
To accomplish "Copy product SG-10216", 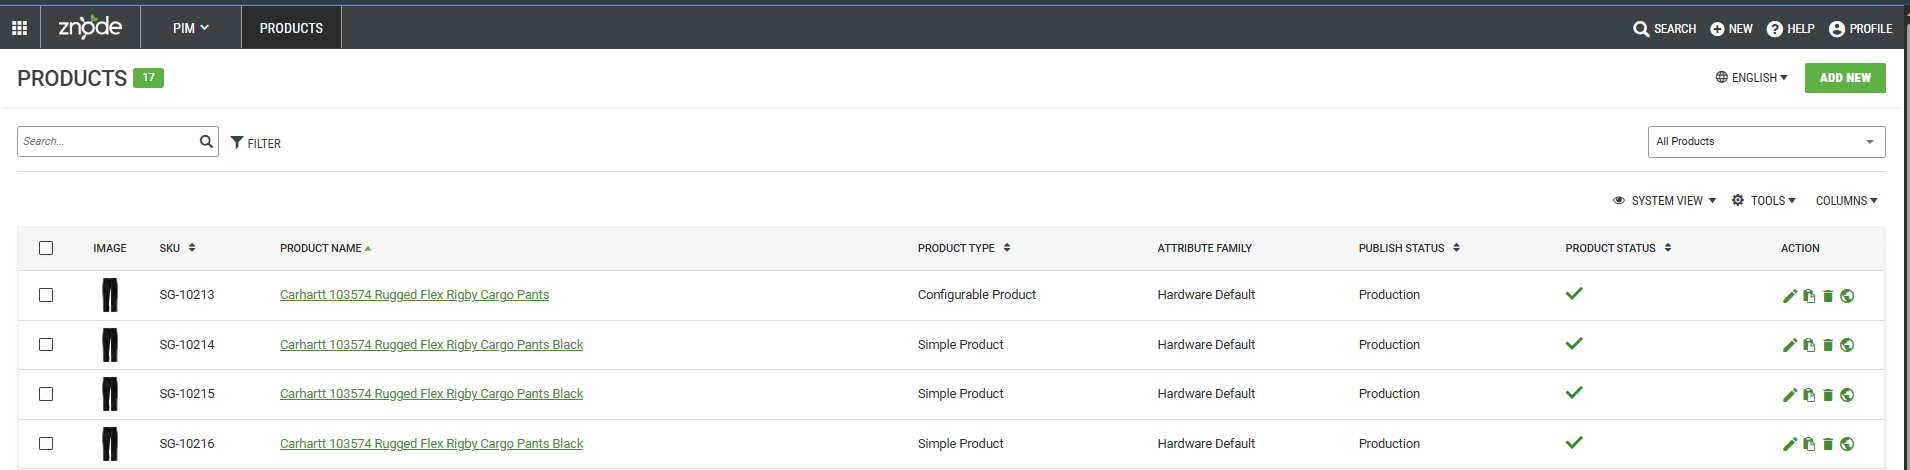I will tap(1809, 444).
